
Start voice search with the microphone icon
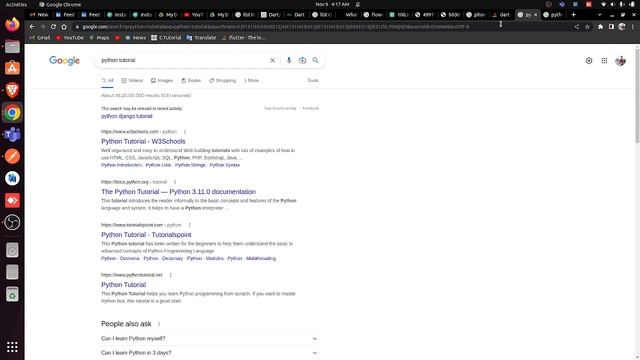289,60
